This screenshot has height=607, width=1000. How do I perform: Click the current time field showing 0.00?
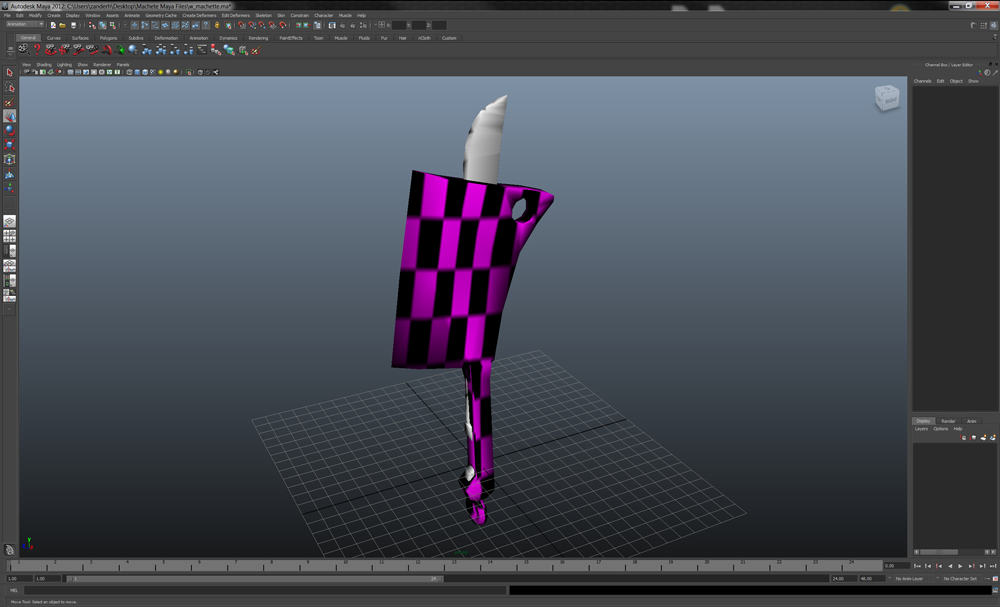click(896, 566)
